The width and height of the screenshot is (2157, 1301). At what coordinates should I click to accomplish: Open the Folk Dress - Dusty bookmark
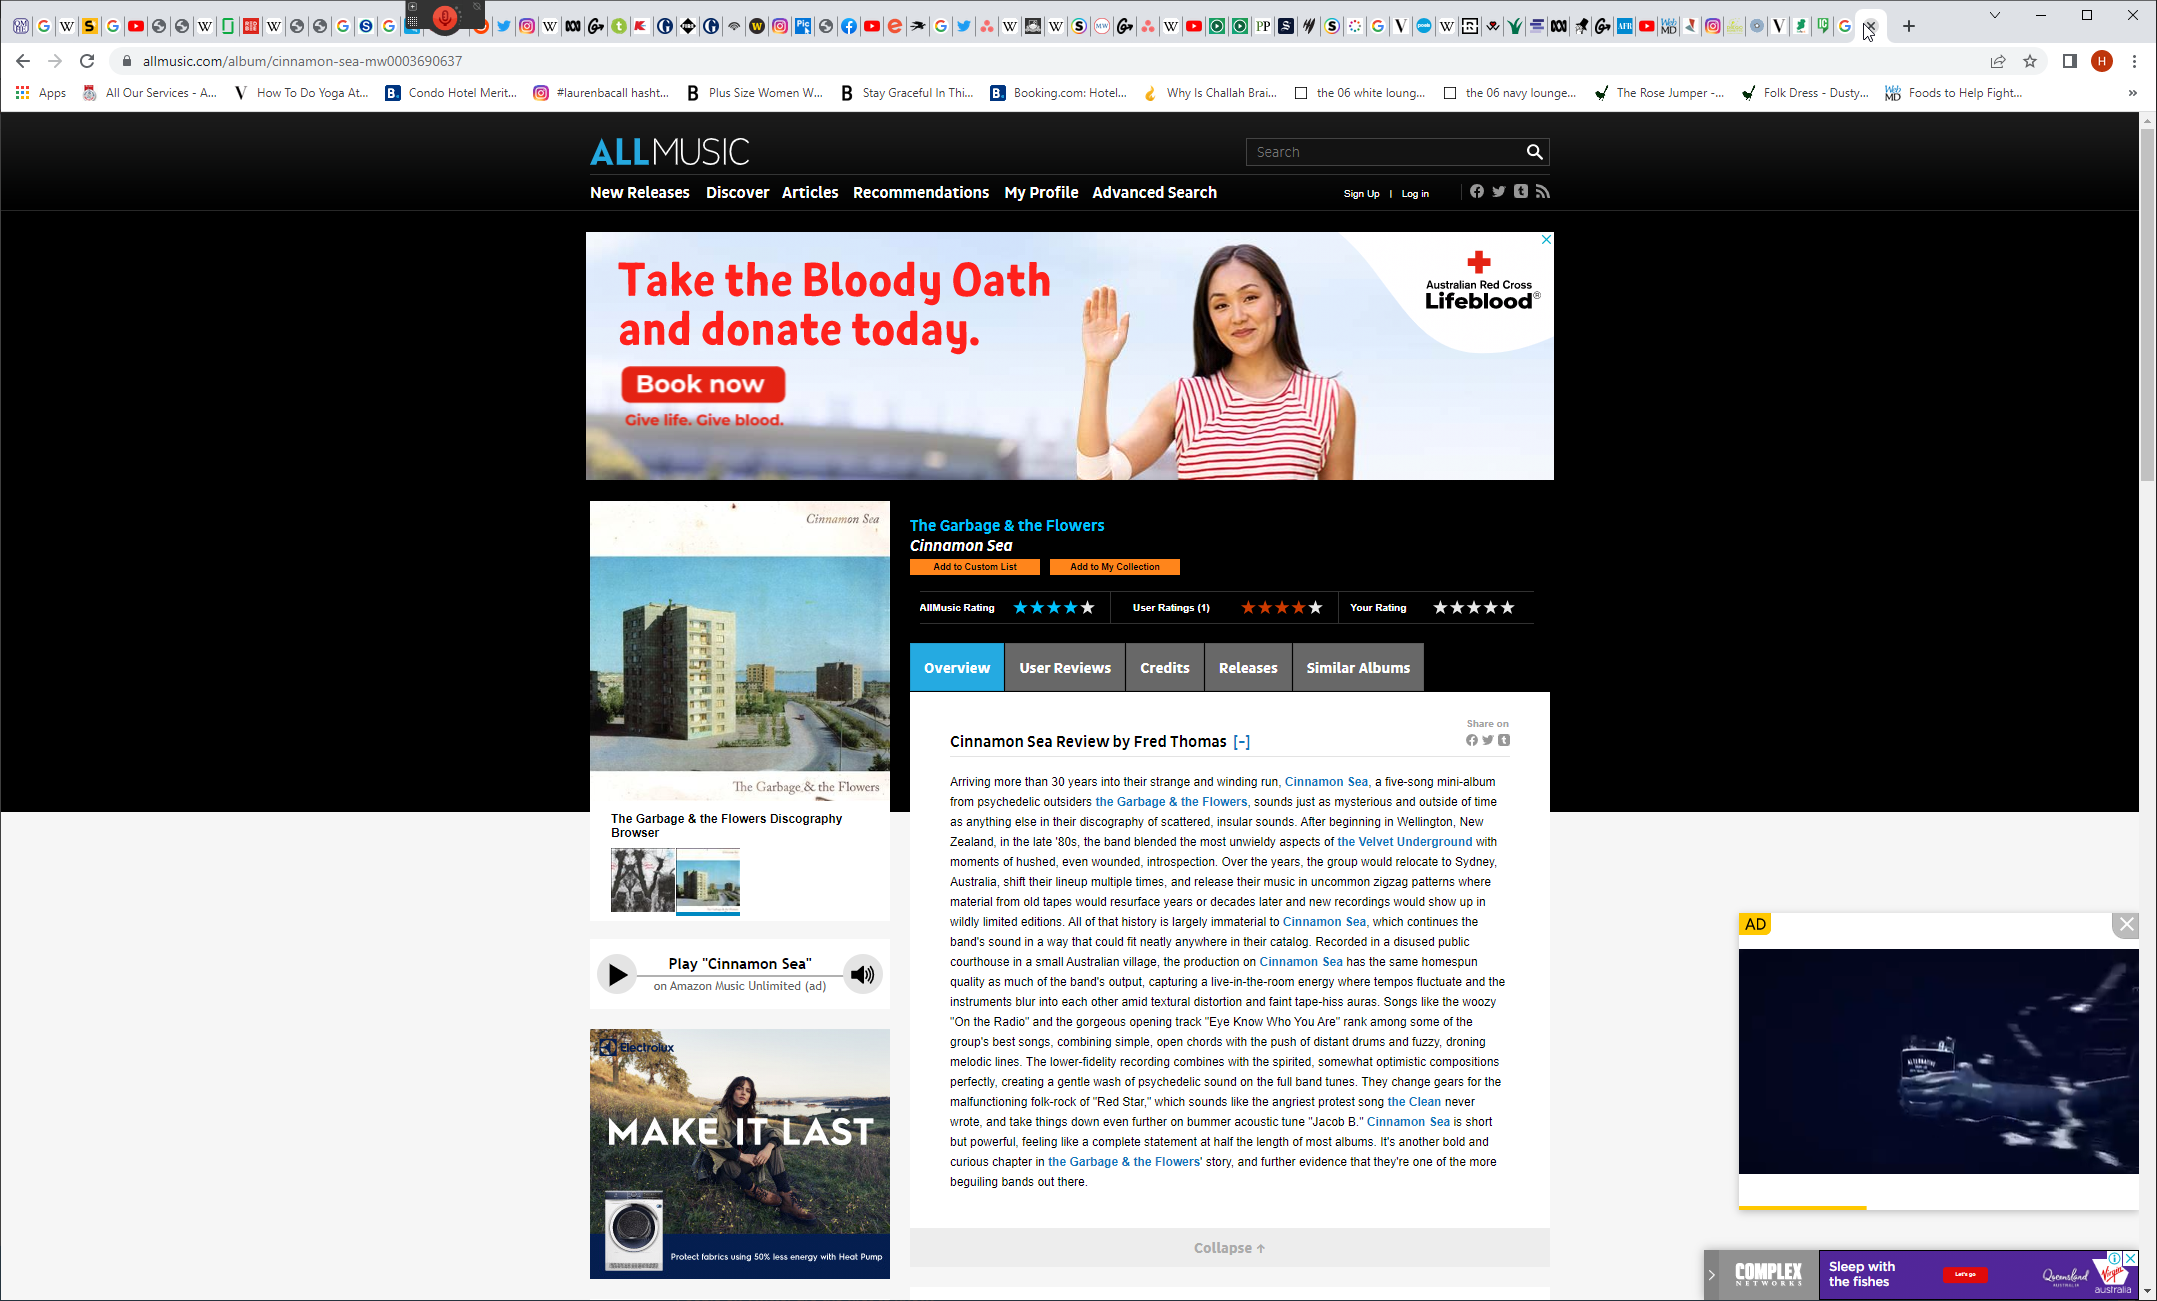click(1806, 93)
